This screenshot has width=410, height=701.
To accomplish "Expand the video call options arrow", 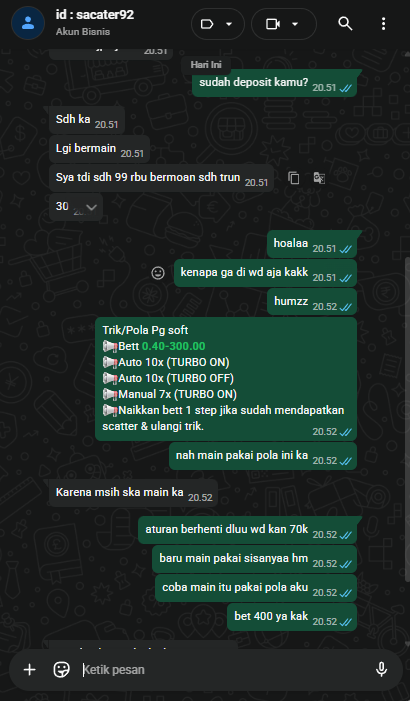I will click(295, 24).
